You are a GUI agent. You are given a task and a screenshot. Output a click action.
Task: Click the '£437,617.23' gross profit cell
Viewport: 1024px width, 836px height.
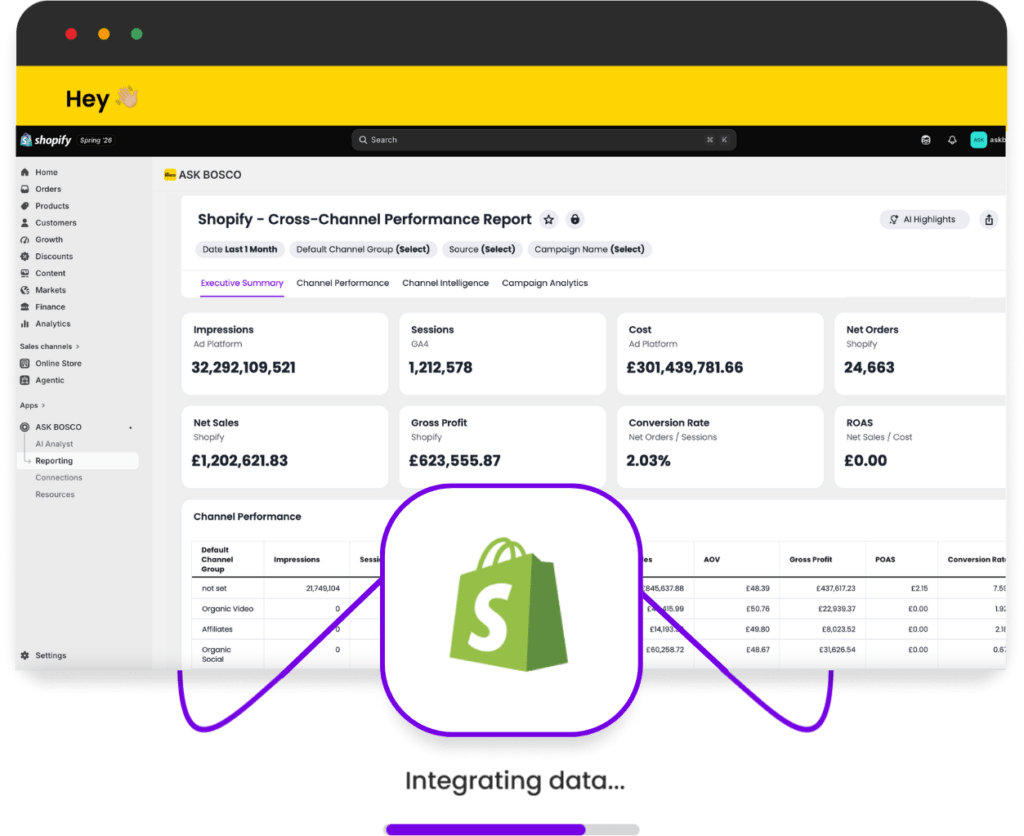(x=835, y=588)
